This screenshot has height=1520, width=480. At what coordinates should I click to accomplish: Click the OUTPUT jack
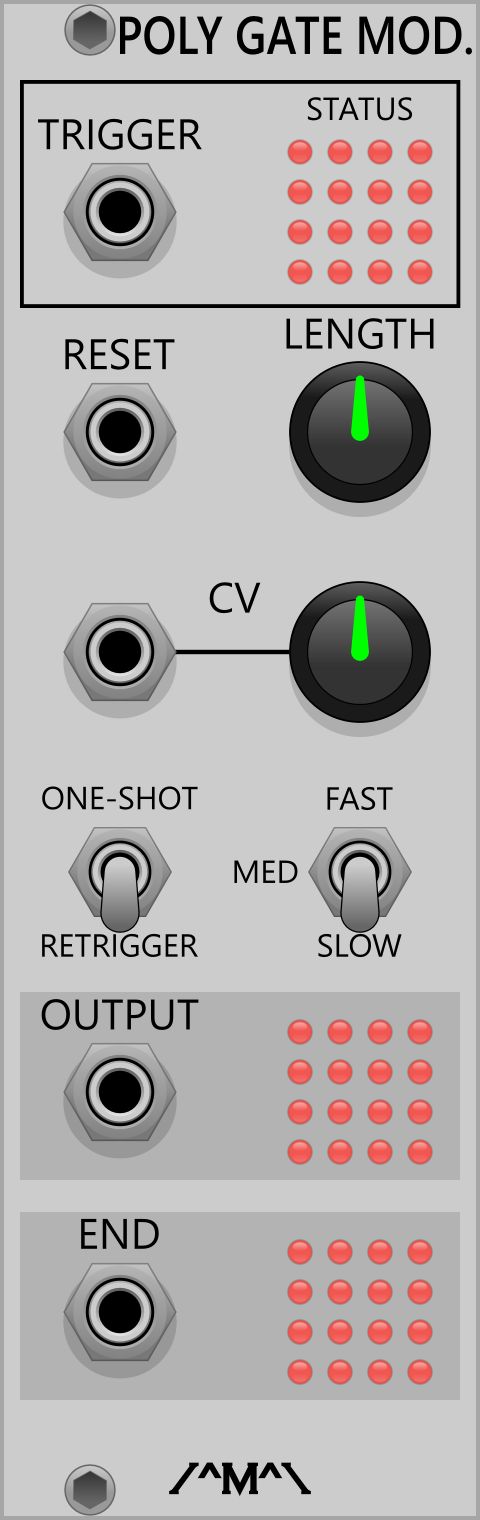(120, 1092)
